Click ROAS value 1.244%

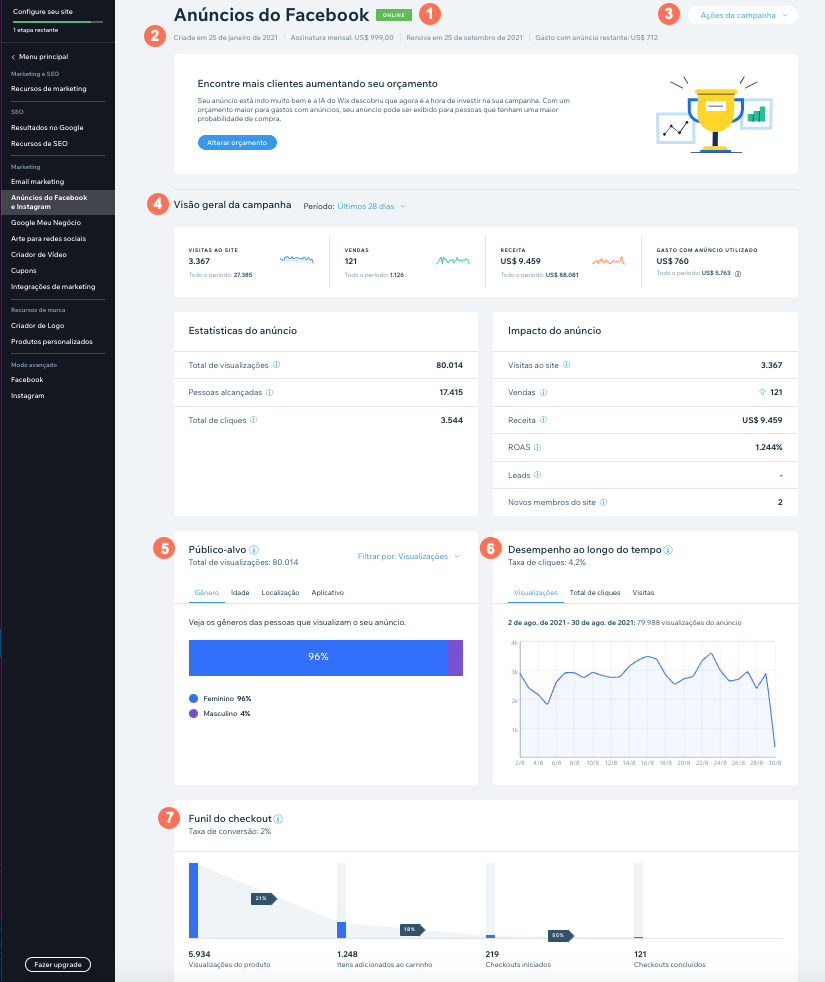click(769, 447)
